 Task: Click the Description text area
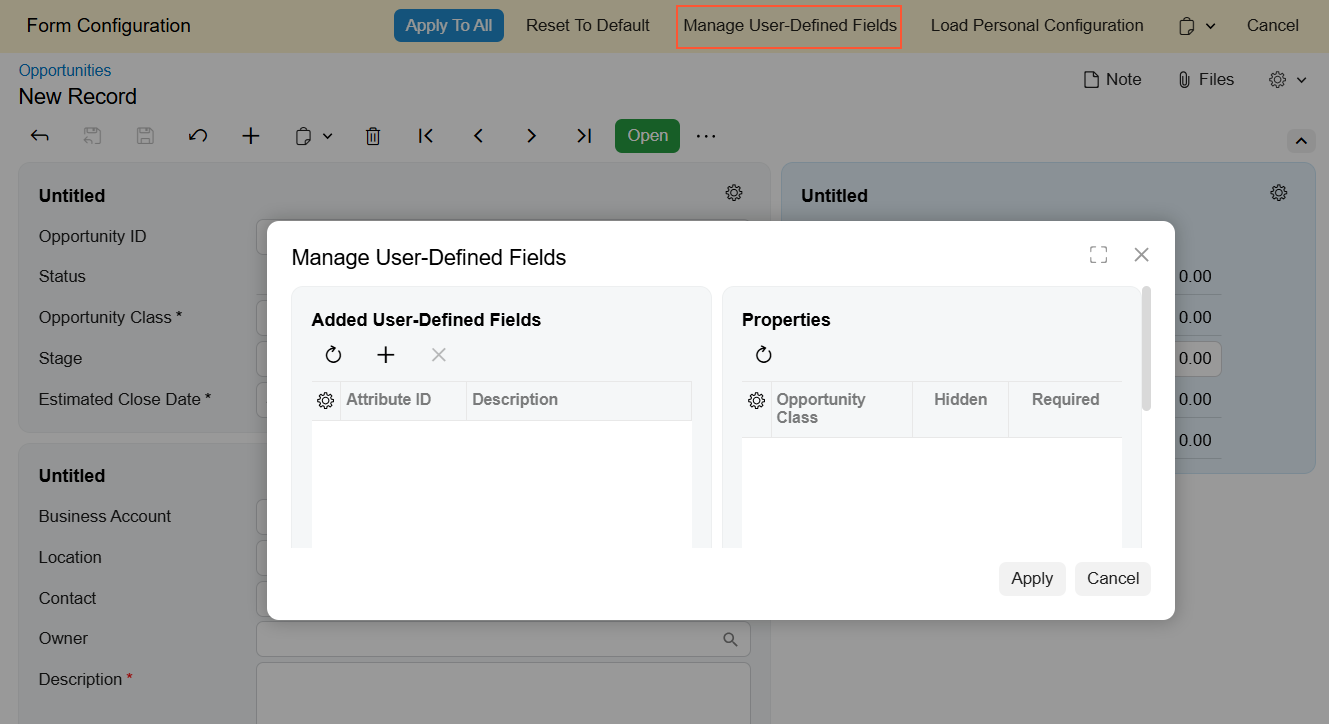503,692
